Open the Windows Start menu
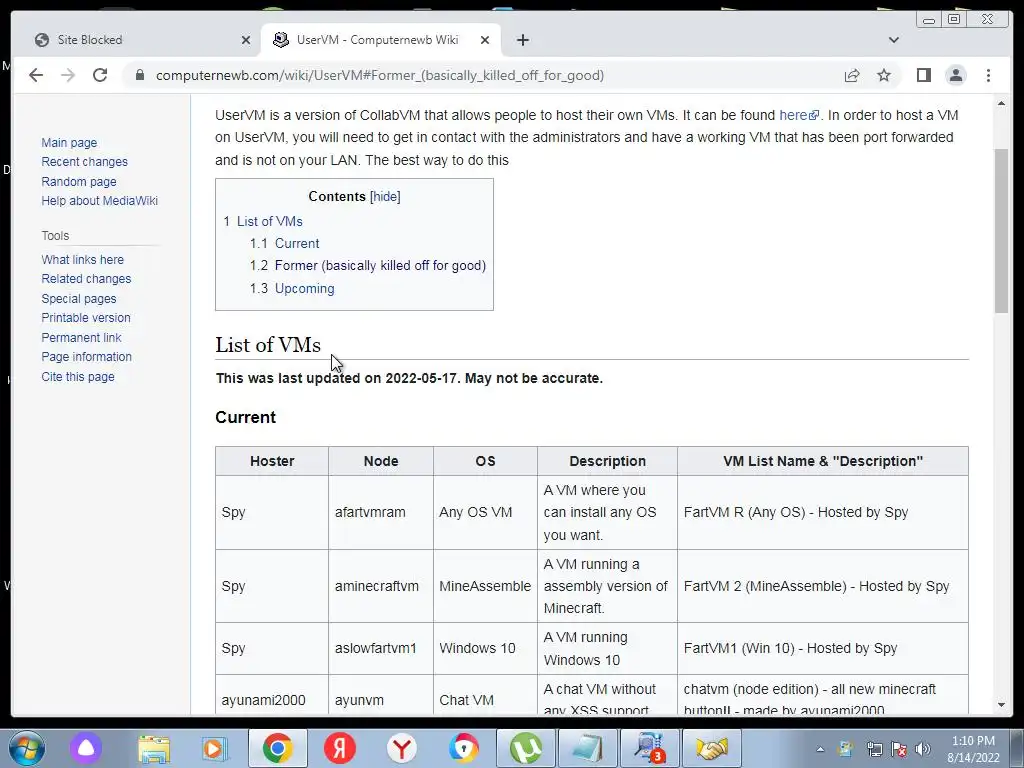The width and height of the screenshot is (1024, 768). 26,748
